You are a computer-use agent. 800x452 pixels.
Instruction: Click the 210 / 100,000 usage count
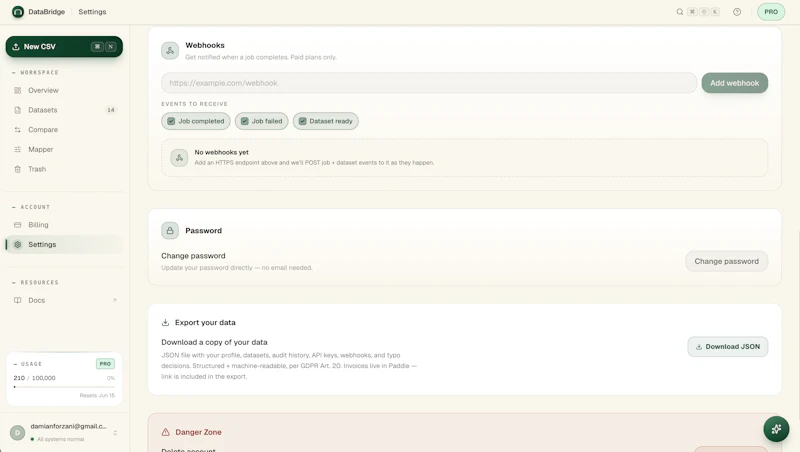[x=34, y=378]
